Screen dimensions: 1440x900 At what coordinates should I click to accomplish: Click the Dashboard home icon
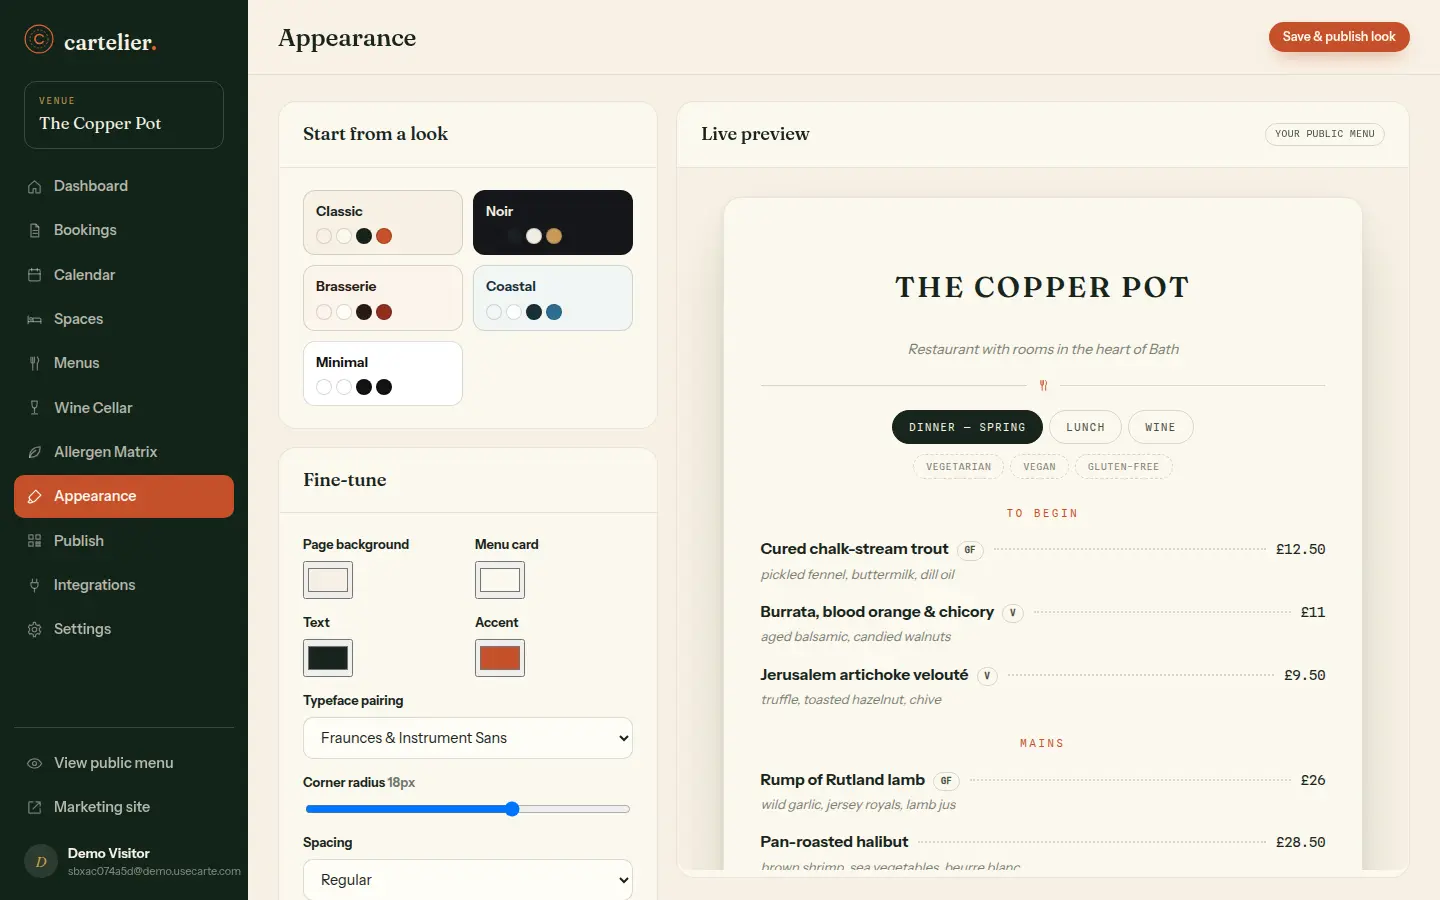pos(34,187)
